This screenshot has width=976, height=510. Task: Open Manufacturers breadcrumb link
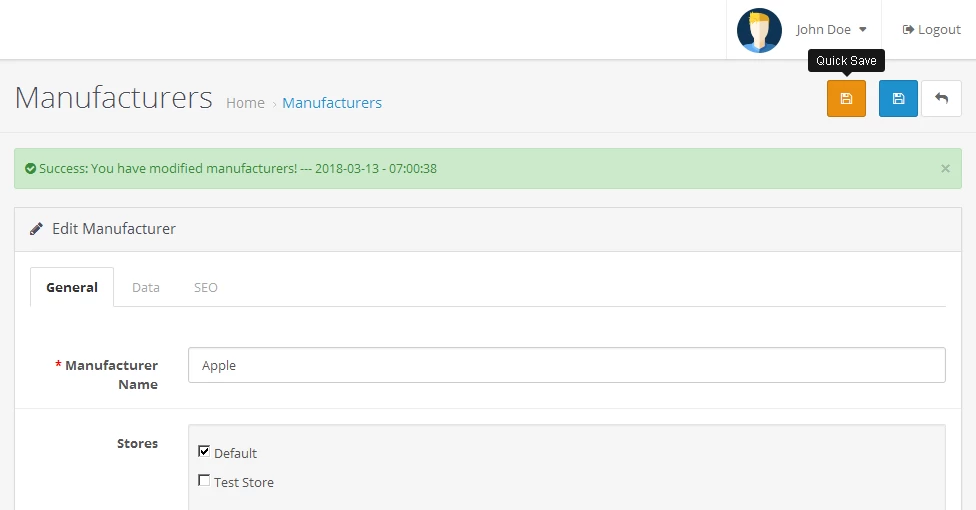(332, 103)
